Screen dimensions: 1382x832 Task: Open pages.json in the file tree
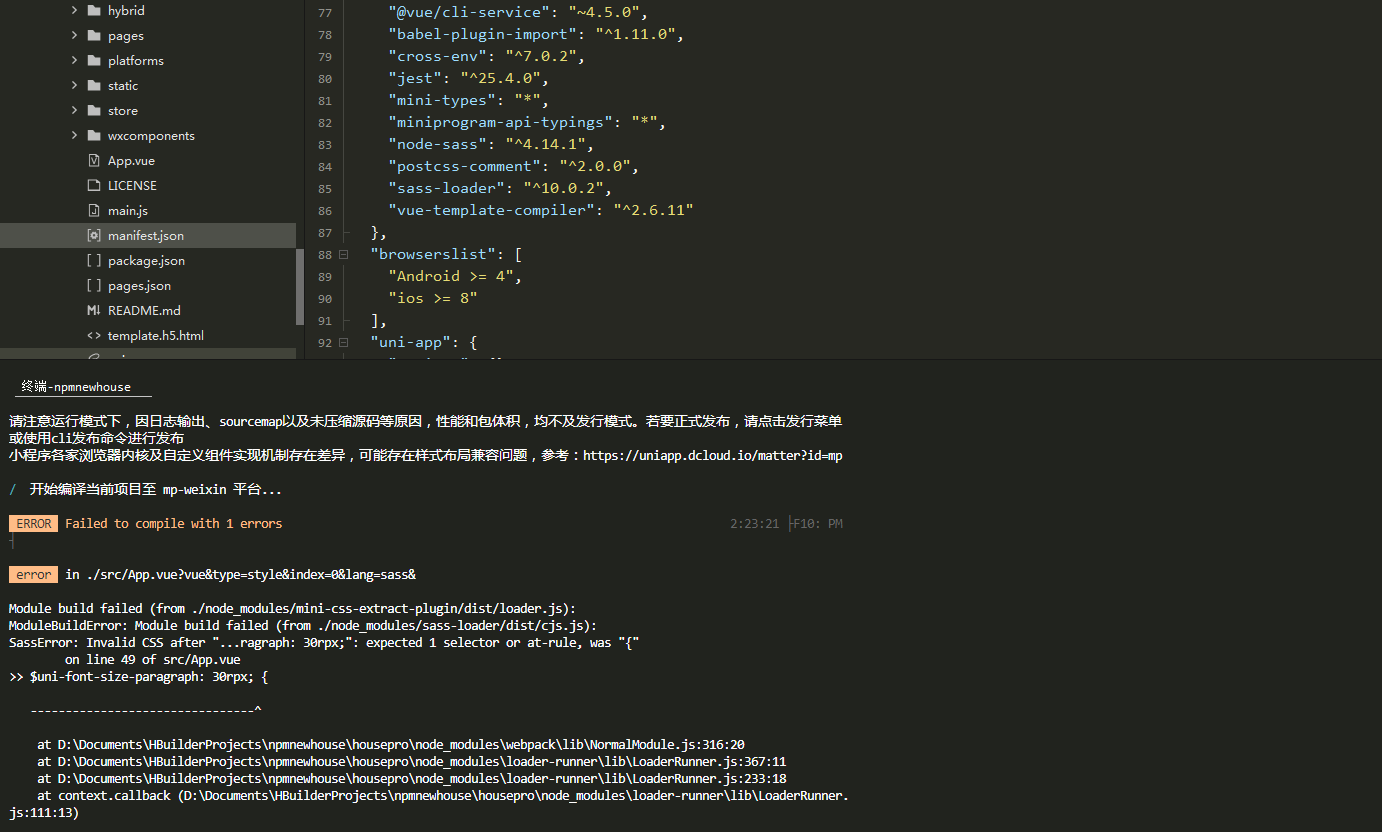[x=139, y=286]
